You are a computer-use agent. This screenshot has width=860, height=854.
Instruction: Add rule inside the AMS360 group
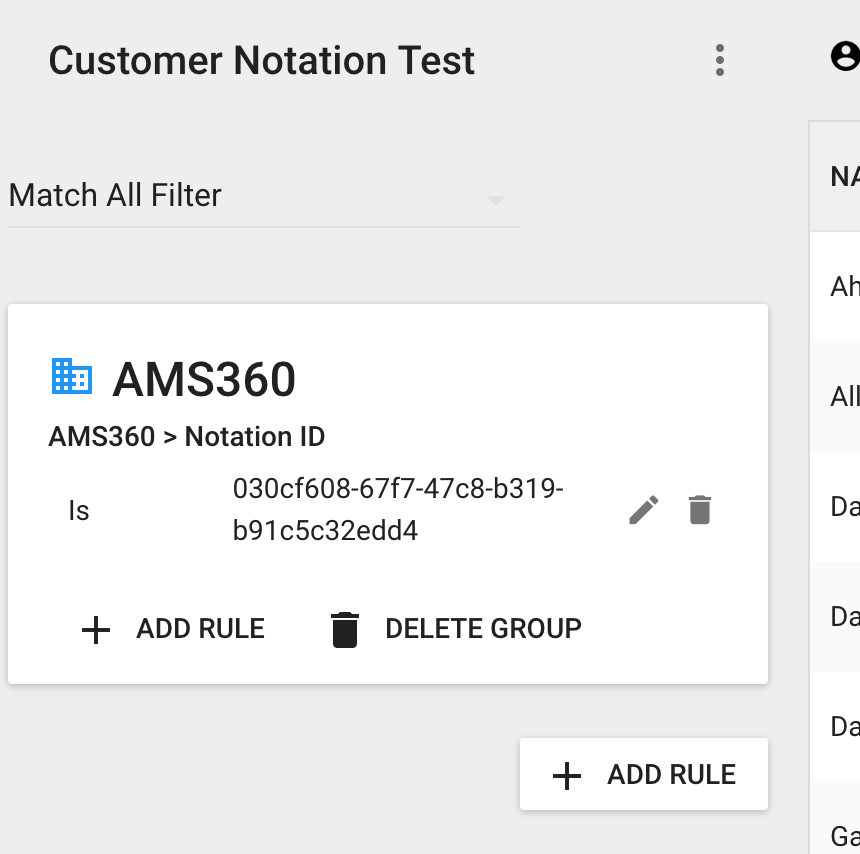coord(173,629)
